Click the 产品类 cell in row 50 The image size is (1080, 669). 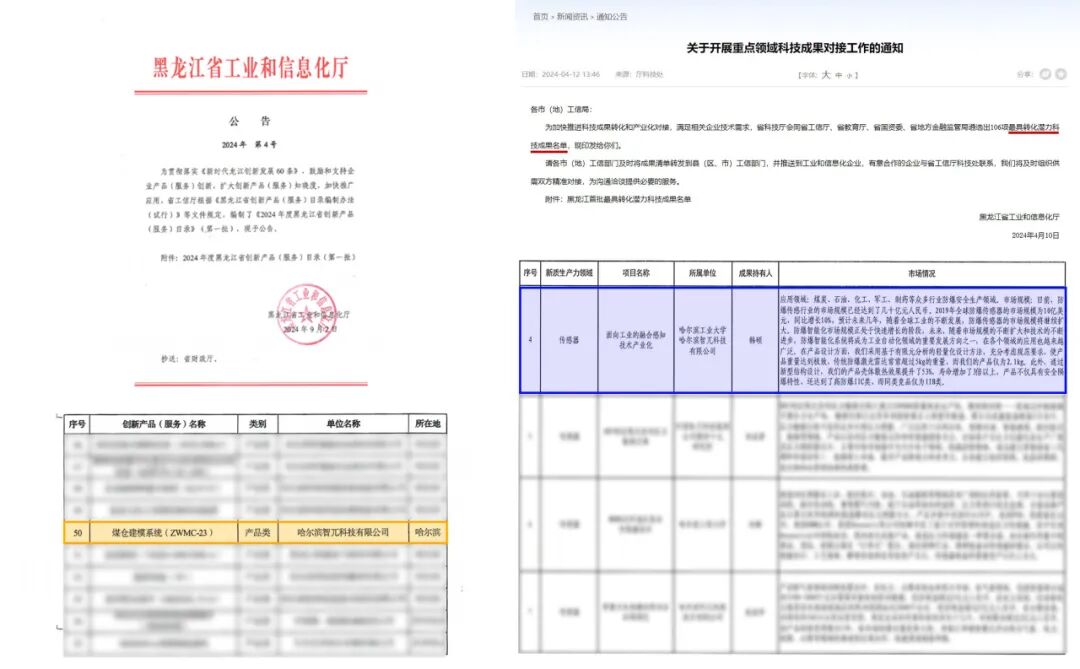point(258,533)
